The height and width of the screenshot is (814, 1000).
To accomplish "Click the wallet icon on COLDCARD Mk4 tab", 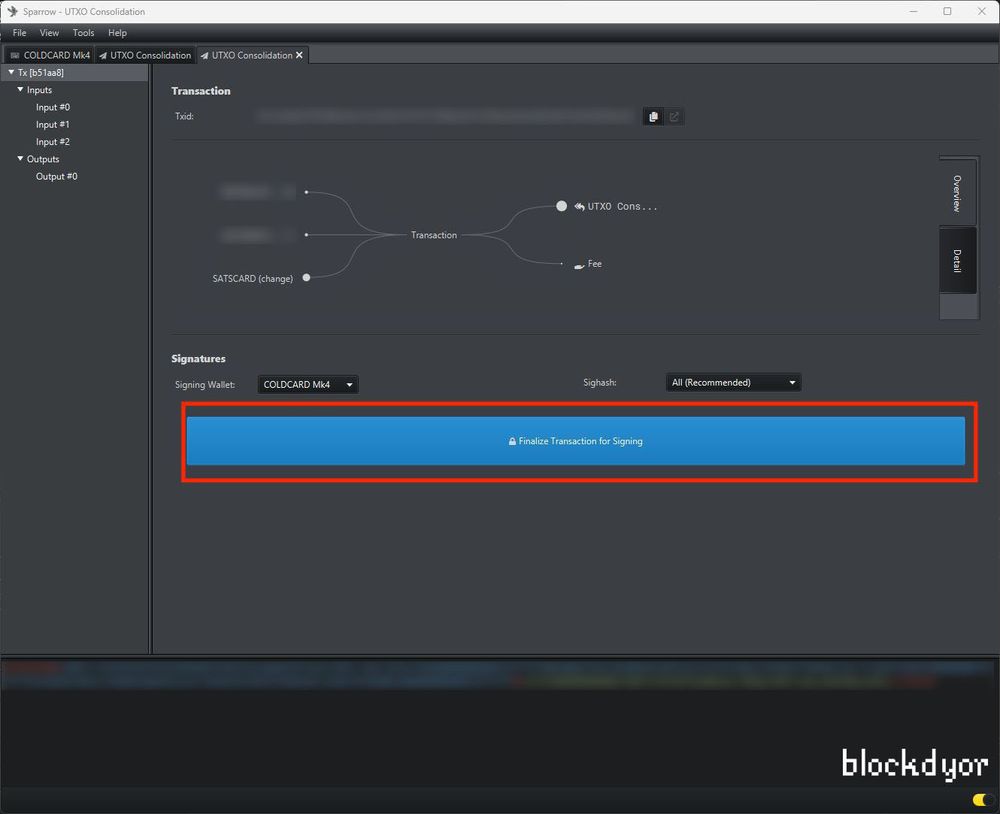I will [15, 56].
